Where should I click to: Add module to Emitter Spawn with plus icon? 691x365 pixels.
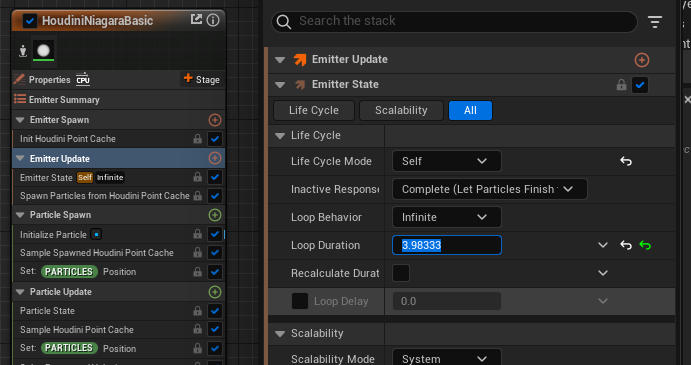[215, 120]
